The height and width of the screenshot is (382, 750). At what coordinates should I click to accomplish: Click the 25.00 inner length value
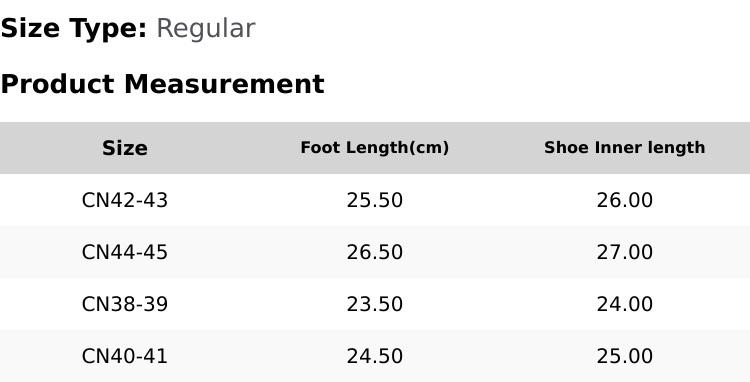point(625,356)
